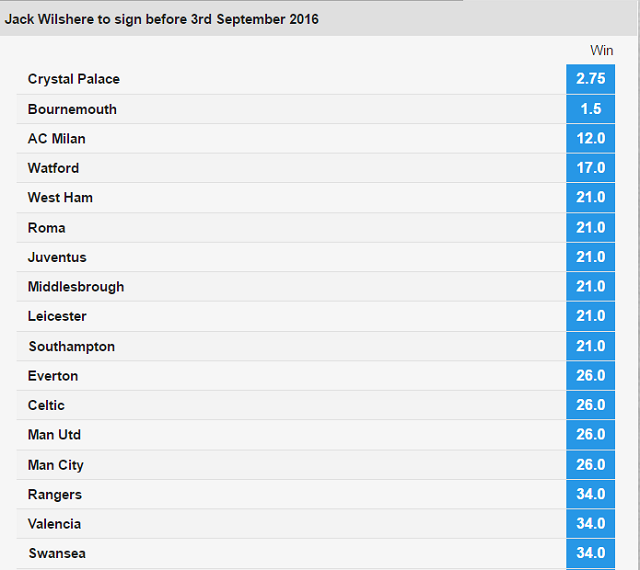The height and width of the screenshot is (570, 640).
Task: Click Roma 21.0 odds button
Action: [590, 227]
